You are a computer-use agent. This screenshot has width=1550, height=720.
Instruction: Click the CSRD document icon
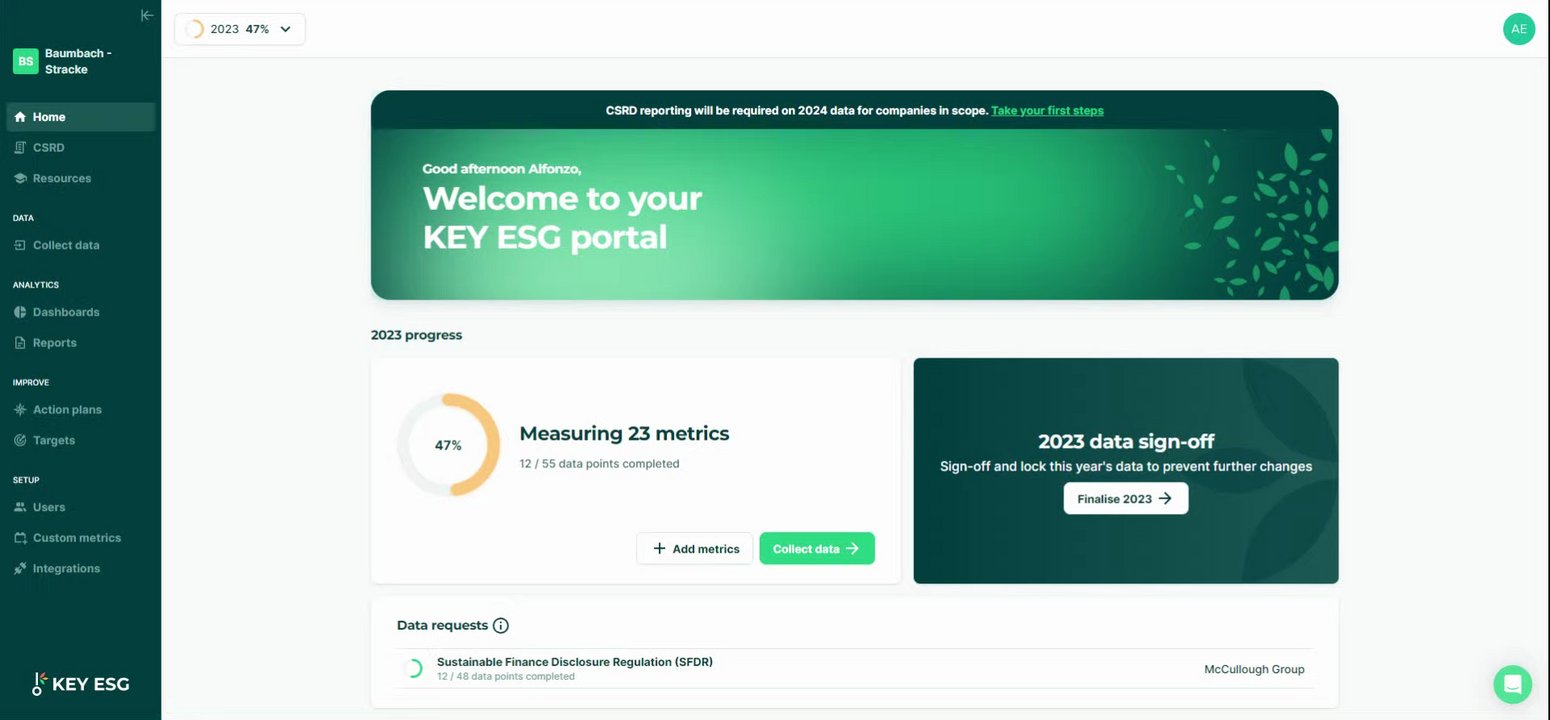pyautogui.click(x=20, y=147)
